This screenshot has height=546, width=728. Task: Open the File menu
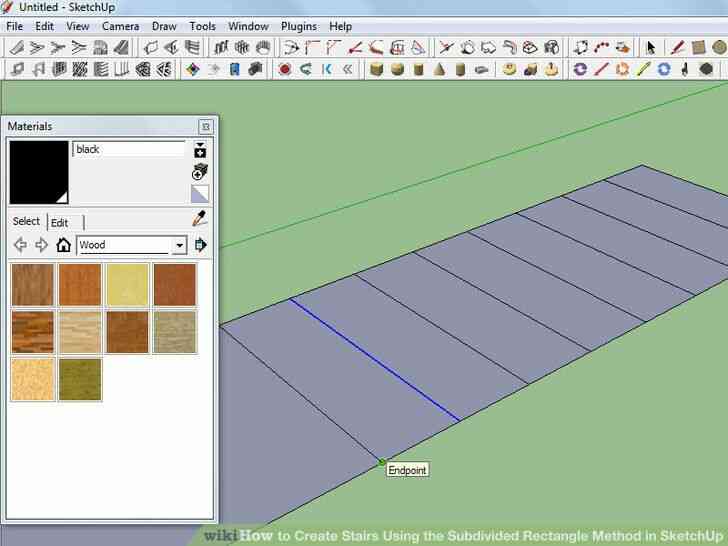coord(14,26)
